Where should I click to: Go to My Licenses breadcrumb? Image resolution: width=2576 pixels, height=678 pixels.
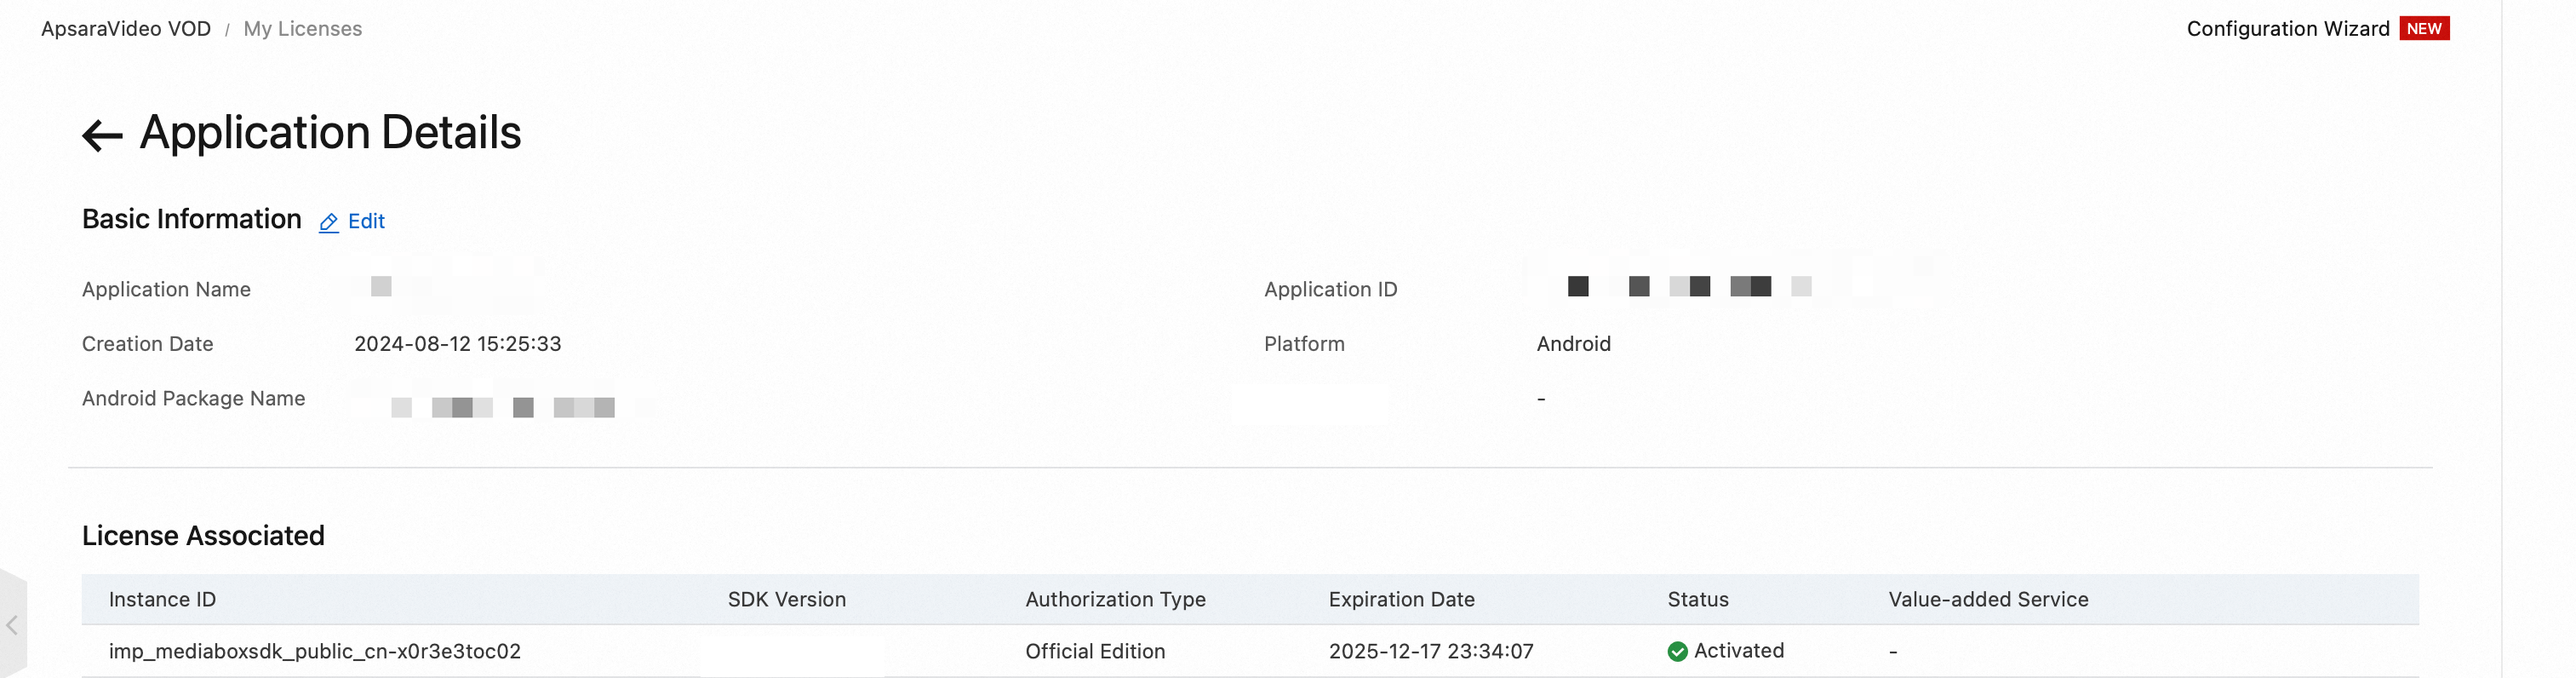tap(302, 29)
